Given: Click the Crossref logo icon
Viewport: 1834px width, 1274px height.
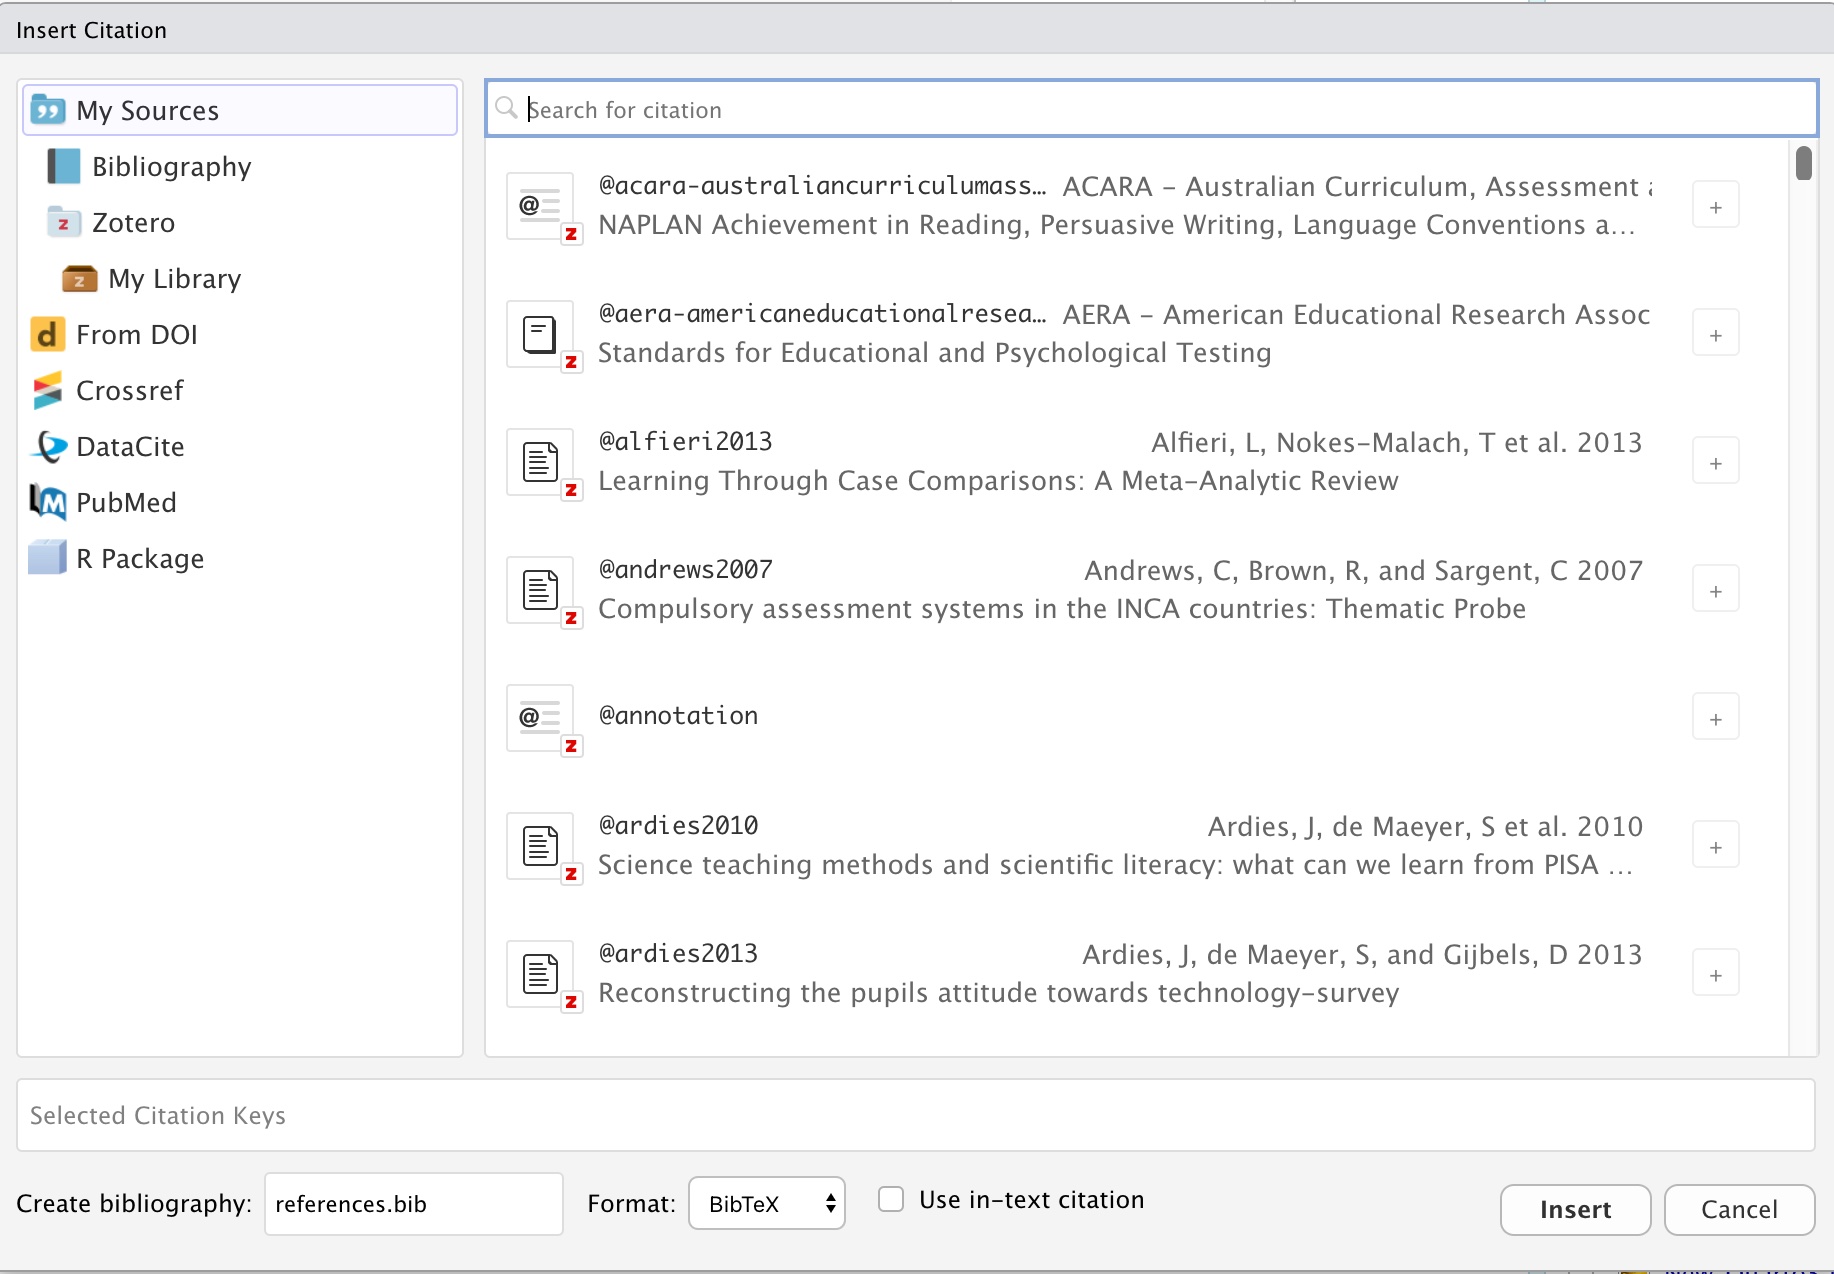Looking at the screenshot, I should tap(47, 390).
